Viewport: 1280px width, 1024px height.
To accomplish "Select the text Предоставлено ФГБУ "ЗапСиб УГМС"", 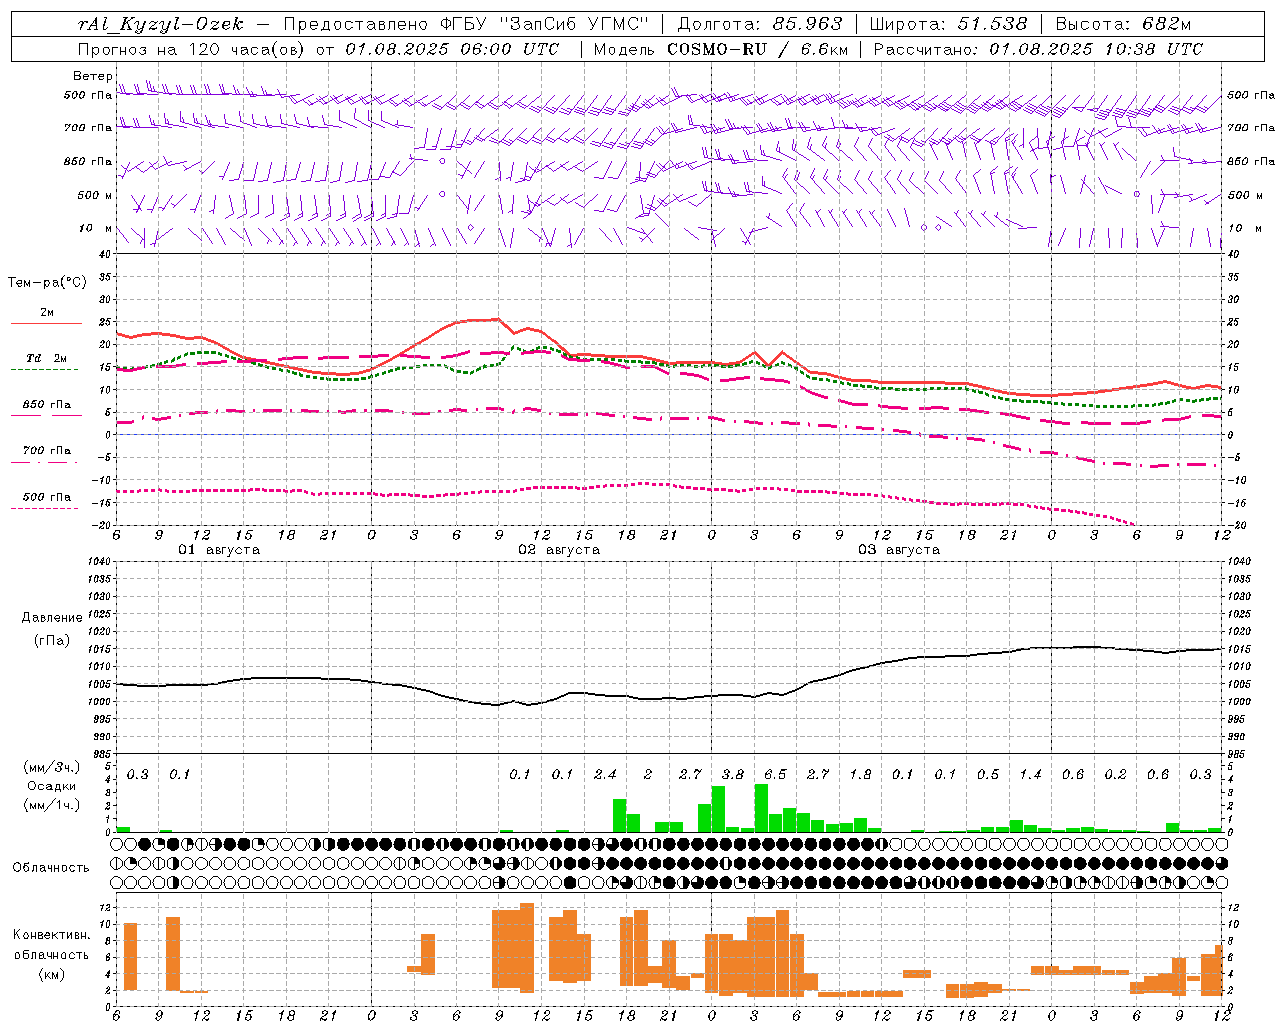I will tap(466, 25).
